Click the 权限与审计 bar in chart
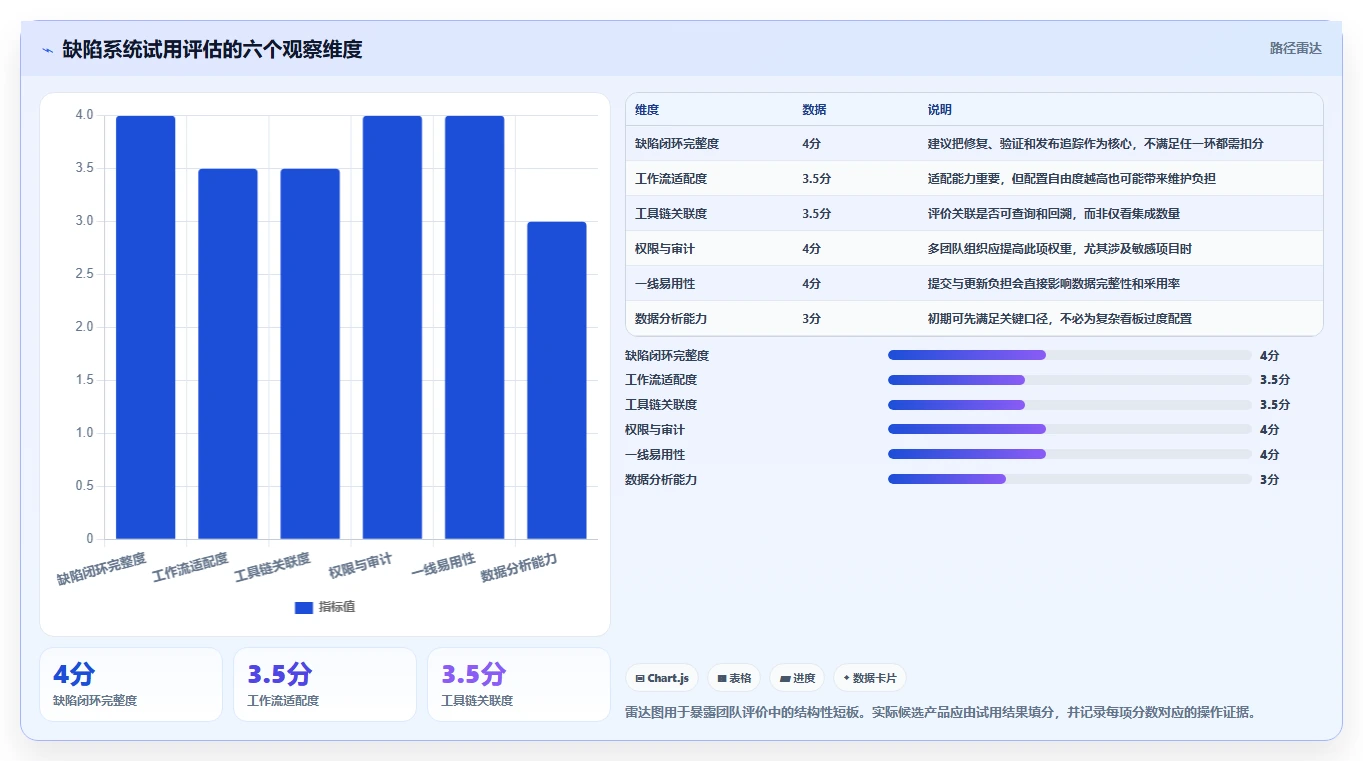 [x=392, y=327]
